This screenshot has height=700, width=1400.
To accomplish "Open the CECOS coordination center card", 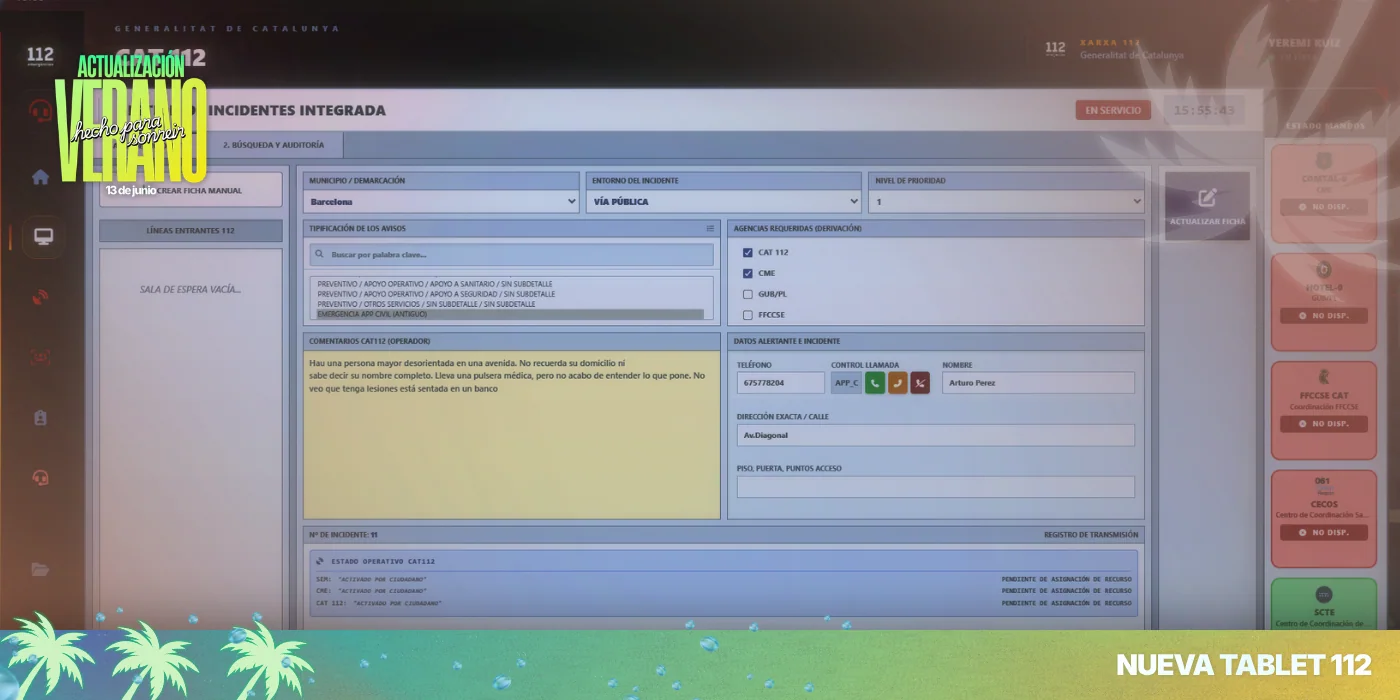I will point(1324,520).
